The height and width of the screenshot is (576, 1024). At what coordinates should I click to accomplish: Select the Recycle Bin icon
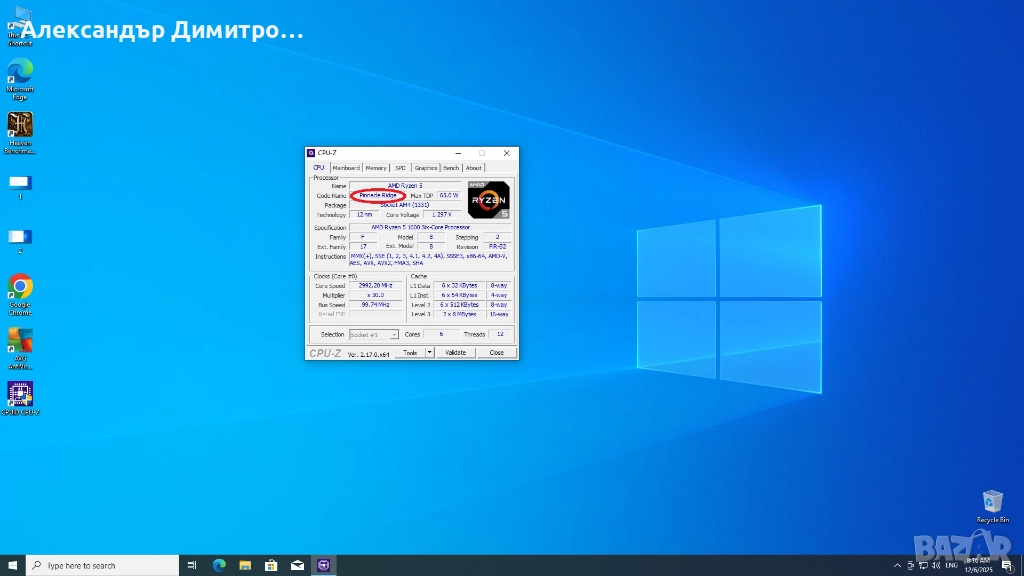[x=993, y=502]
